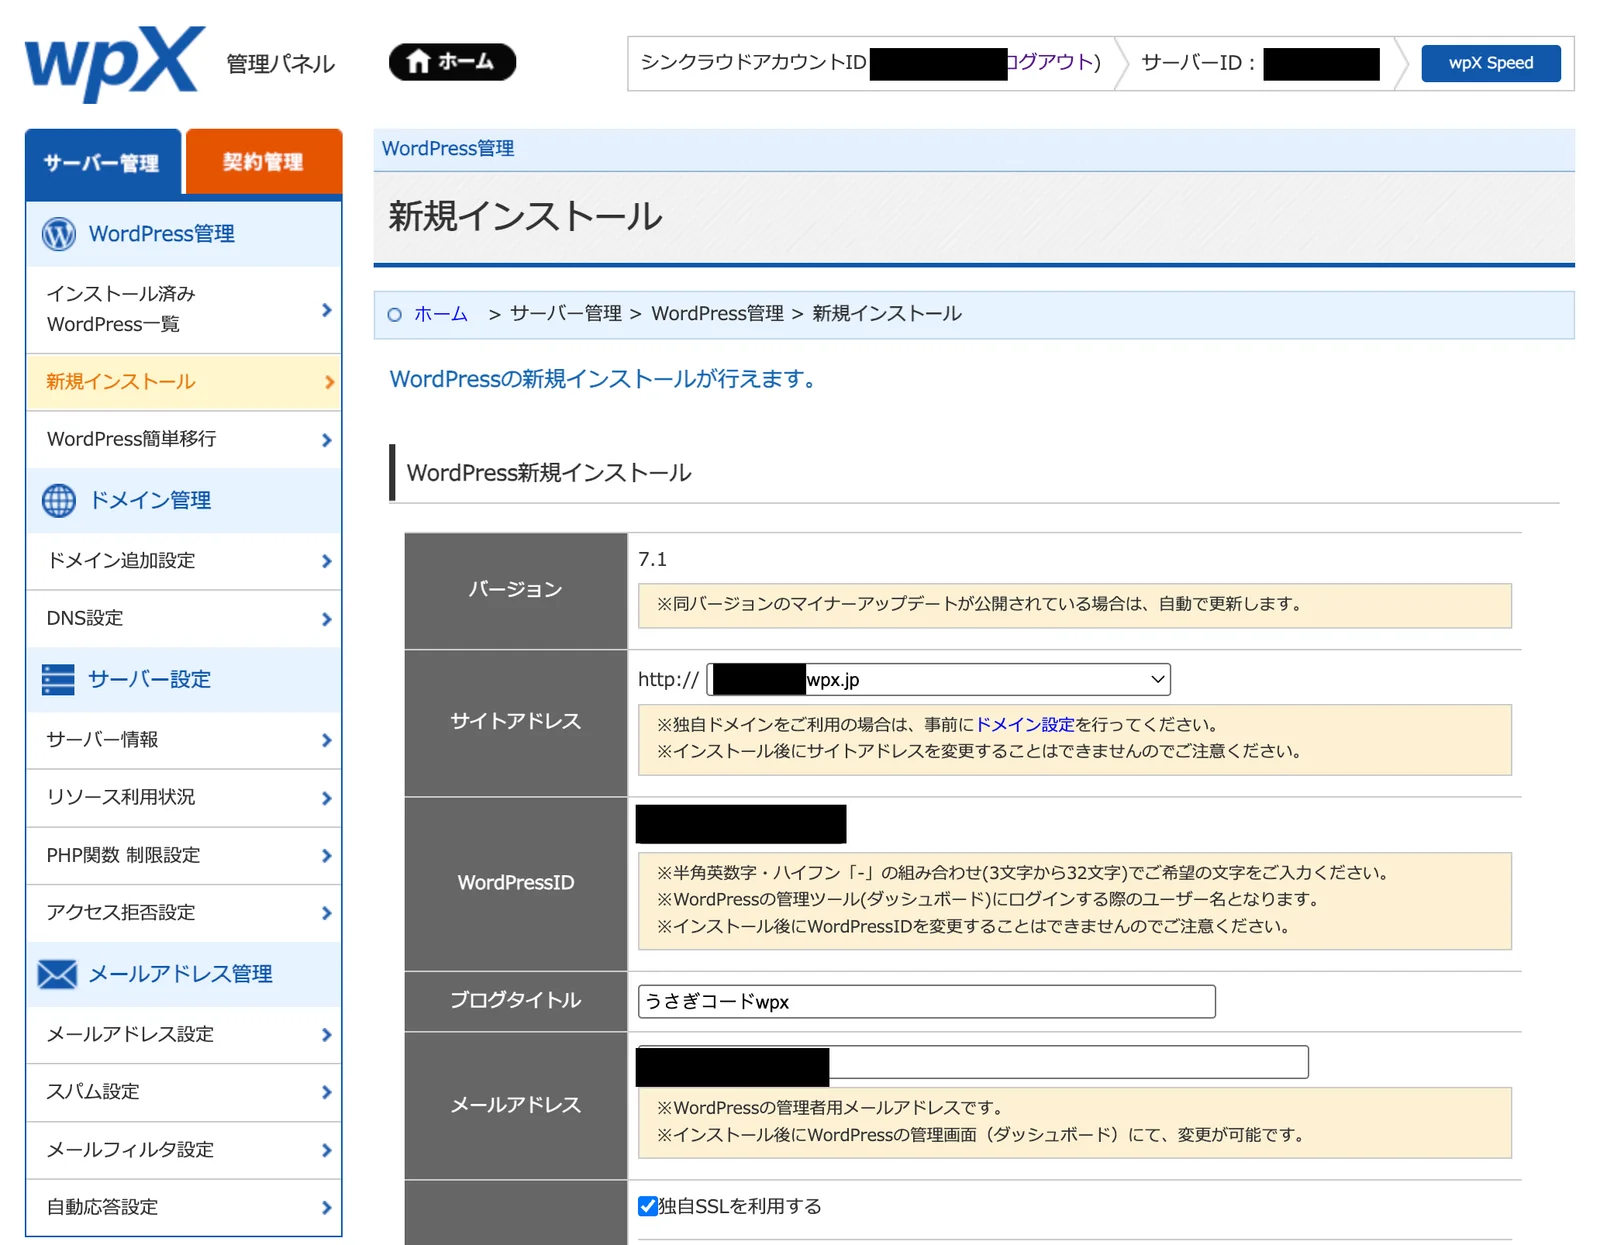1600x1245 pixels.
Task: Click ドメイン設定 link in site address note
Action: point(1025,725)
